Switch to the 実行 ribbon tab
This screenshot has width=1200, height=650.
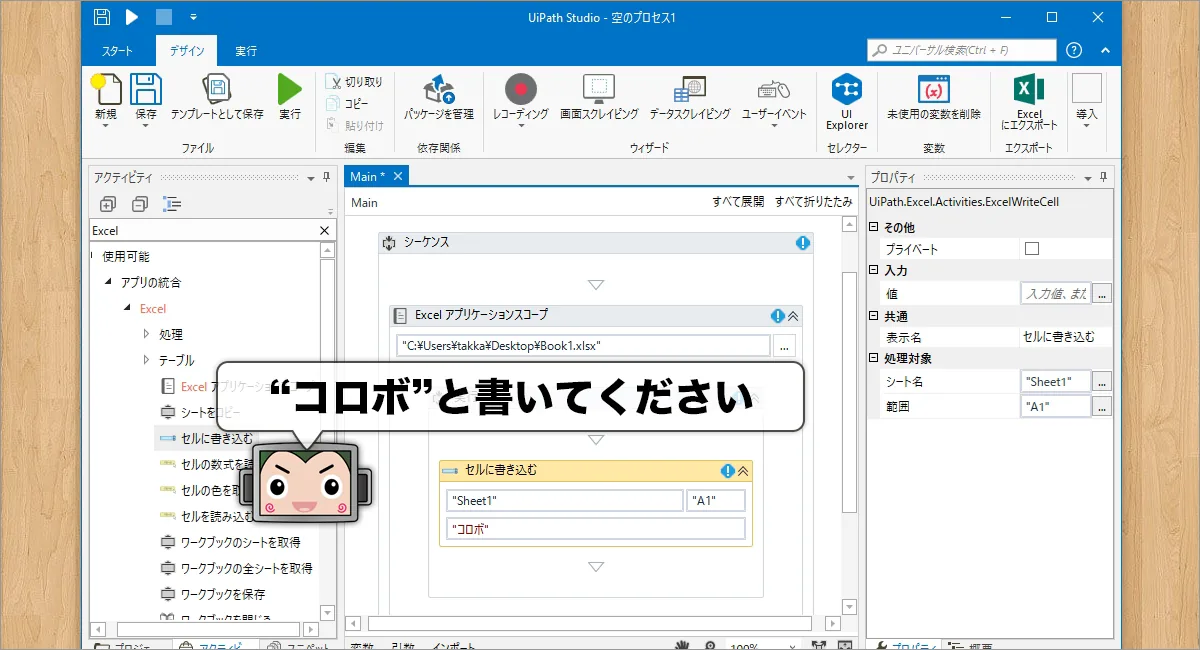tap(246, 51)
